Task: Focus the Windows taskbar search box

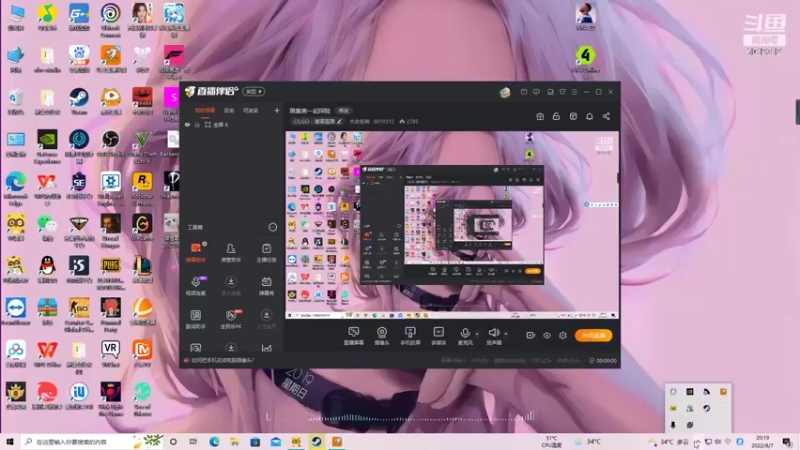Action: [x=92, y=442]
